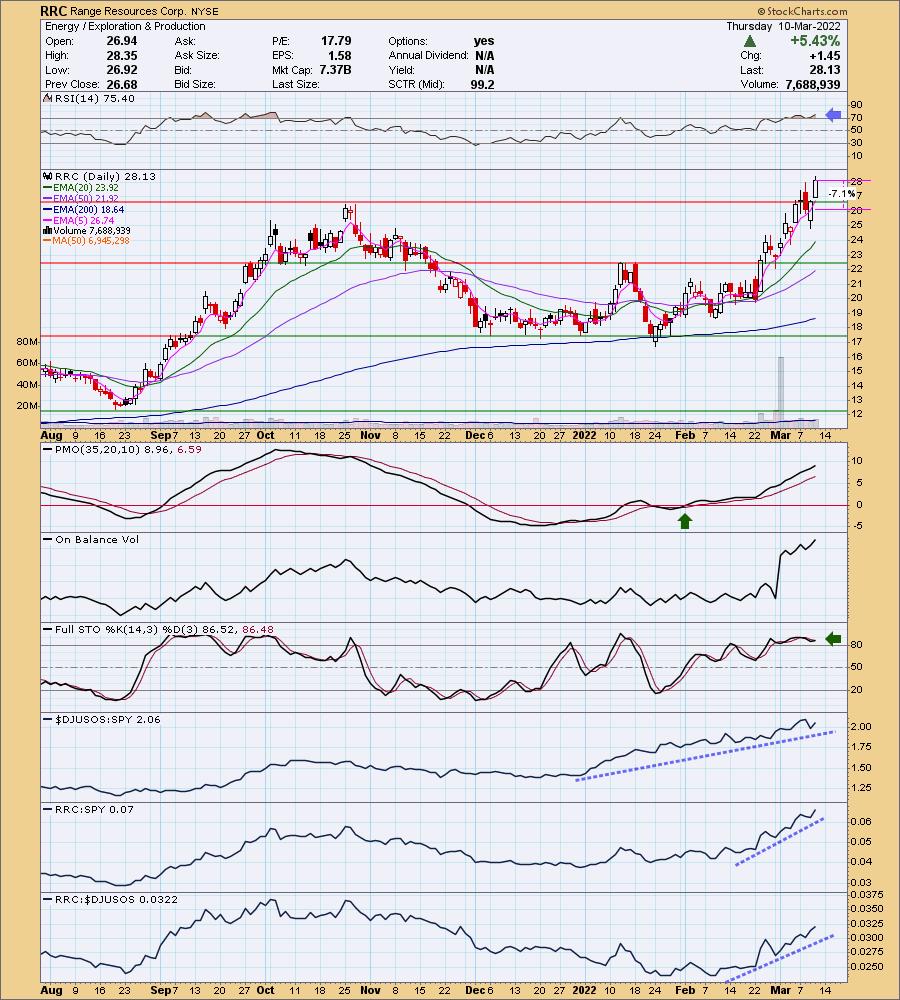
Task: Open the StockCharts.com copyright link
Action: tap(802, 11)
